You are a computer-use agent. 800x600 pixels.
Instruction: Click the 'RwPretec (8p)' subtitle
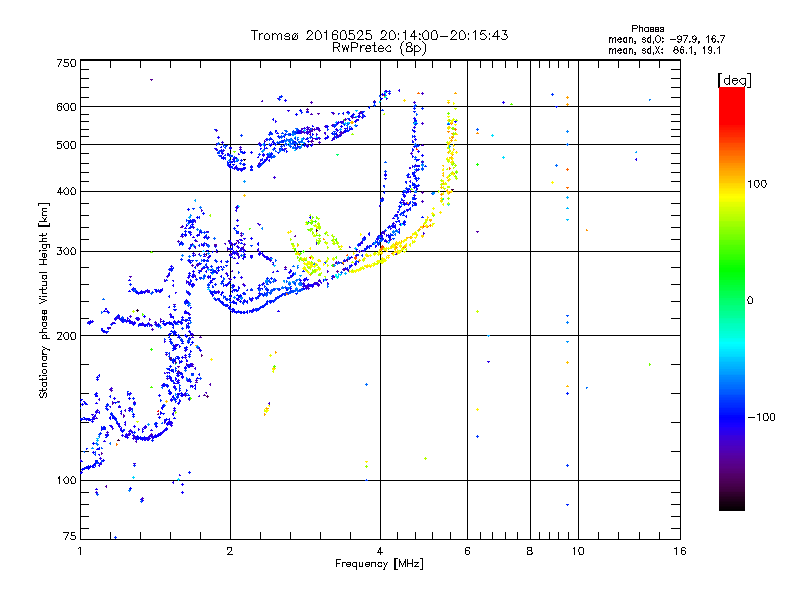click(x=379, y=48)
